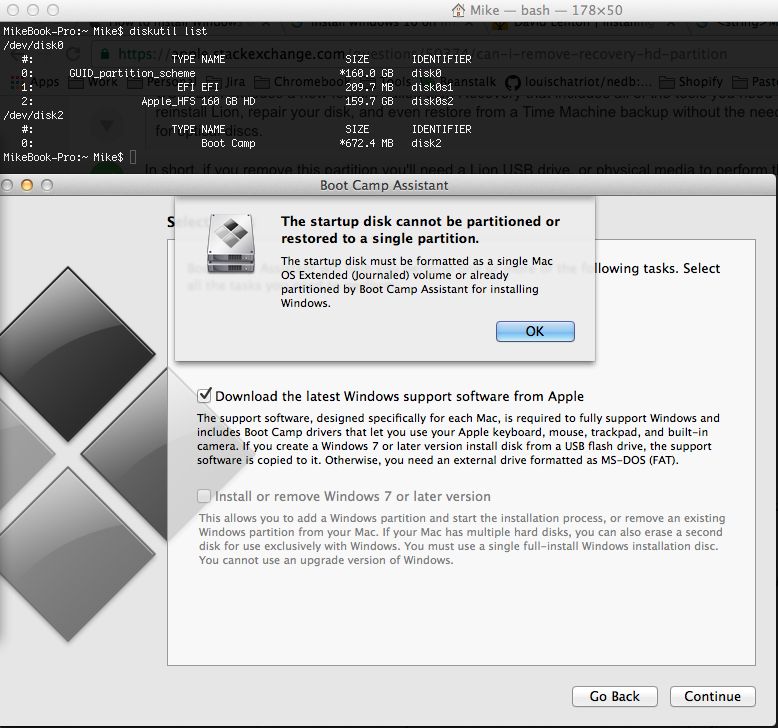Toggle Download the latest Windows support software checkbox
Image resolution: width=778 pixels, height=728 pixels.
(204, 396)
